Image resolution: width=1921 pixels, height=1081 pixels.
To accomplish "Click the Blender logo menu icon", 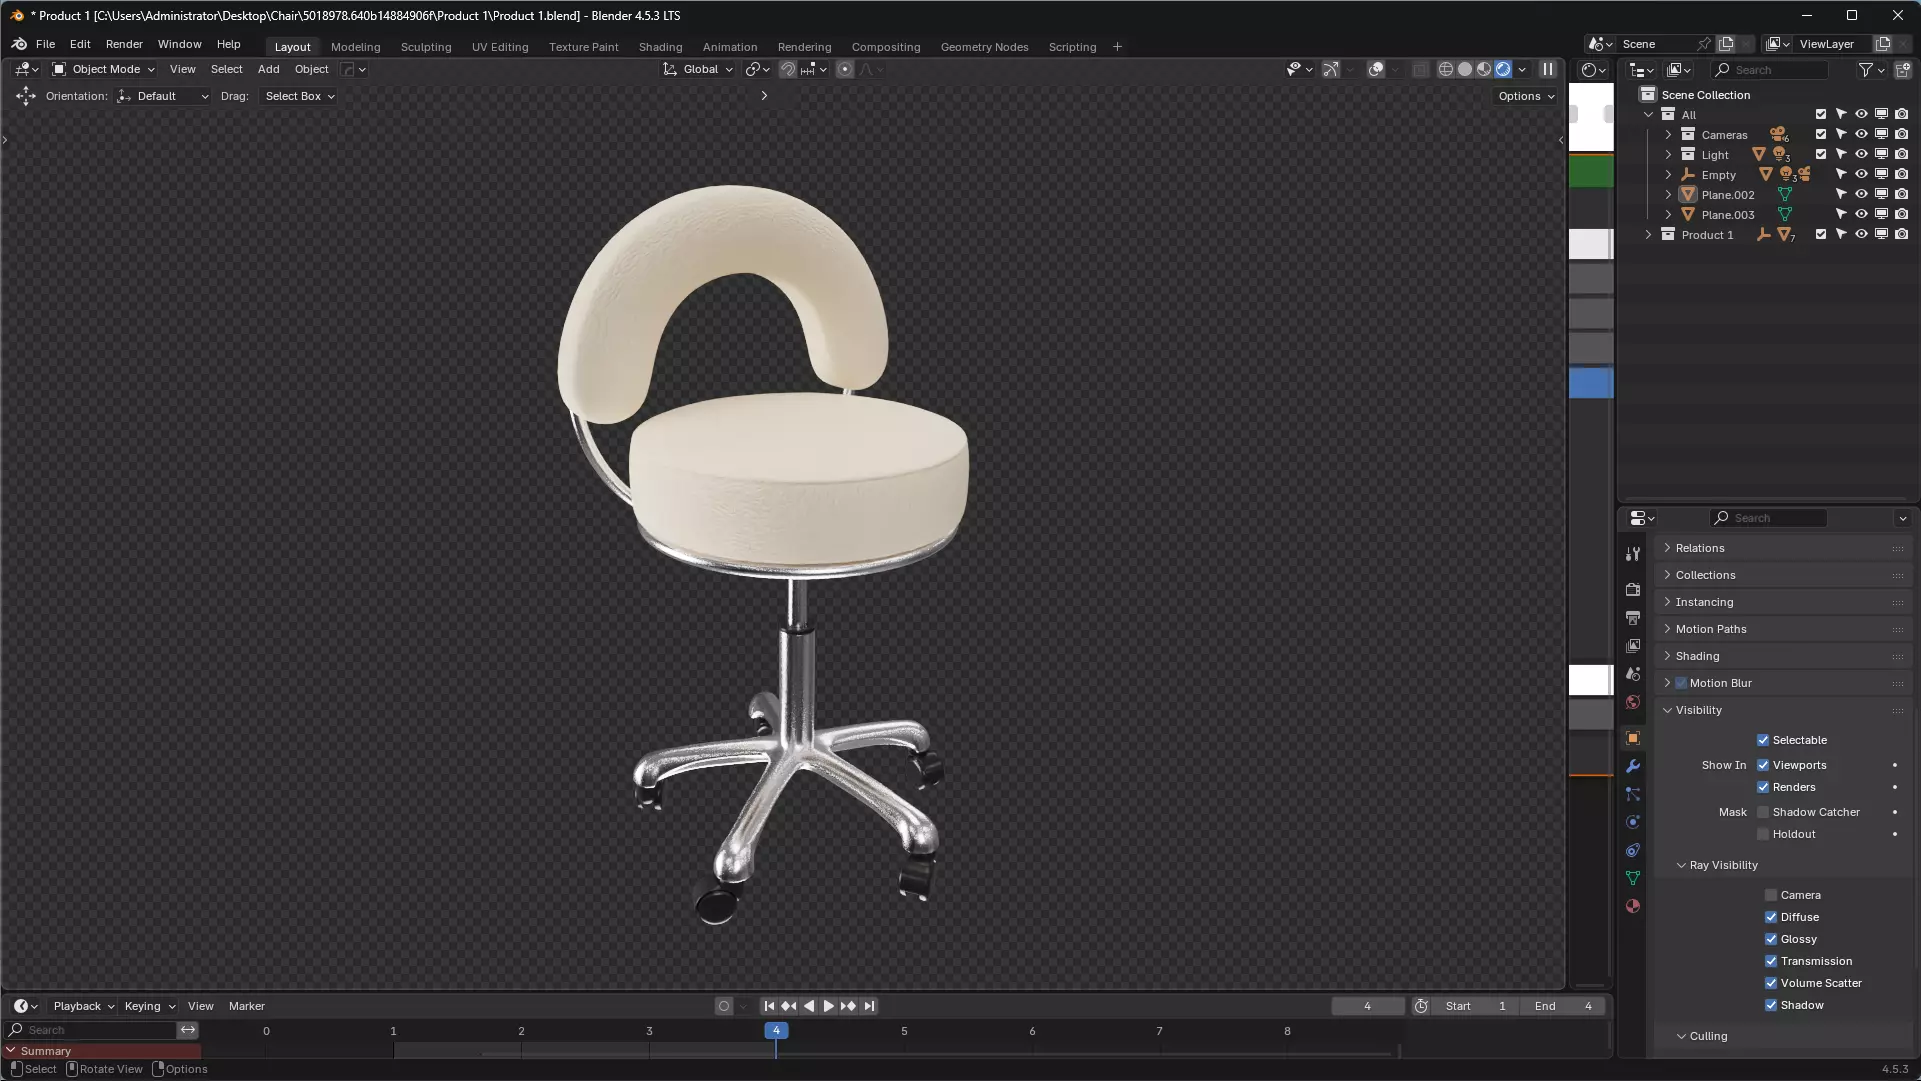I will click(19, 44).
